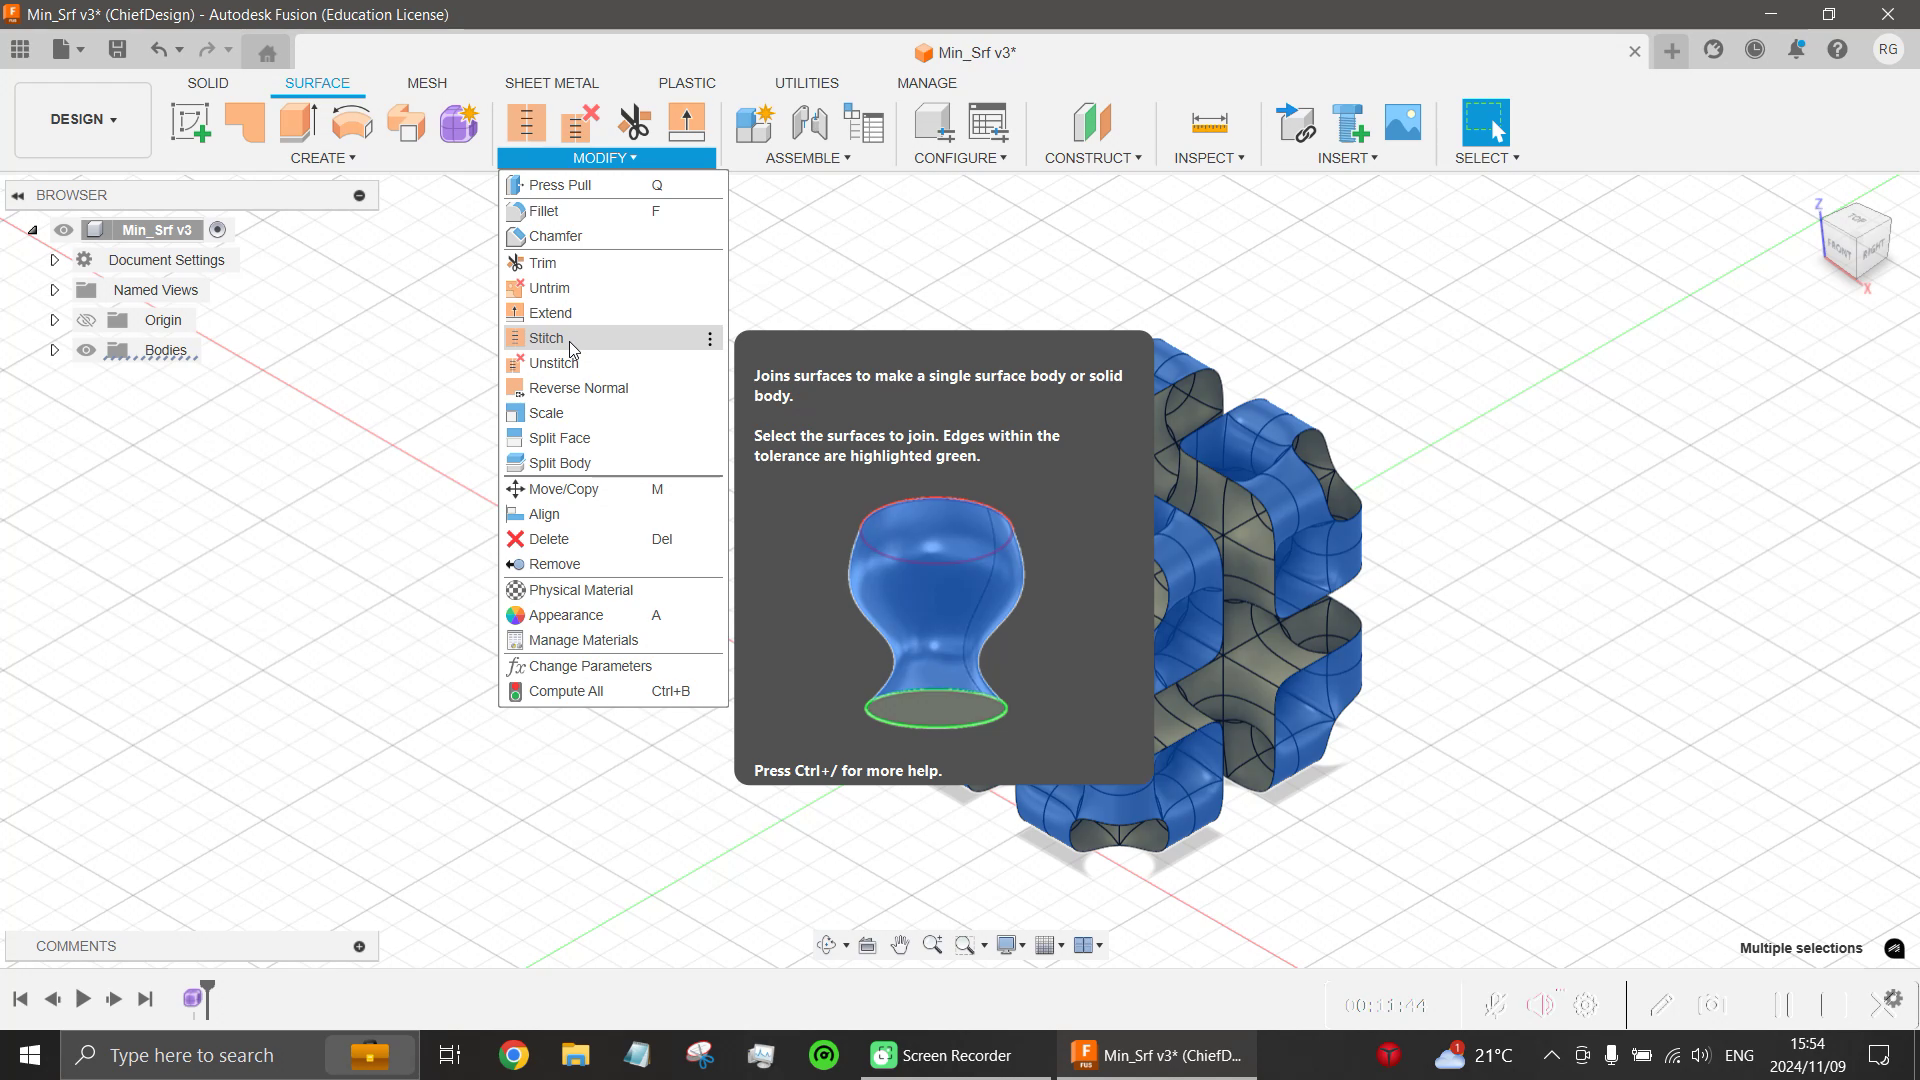Expand the Document Settings node
The width and height of the screenshot is (1920, 1080).
click(55, 260)
